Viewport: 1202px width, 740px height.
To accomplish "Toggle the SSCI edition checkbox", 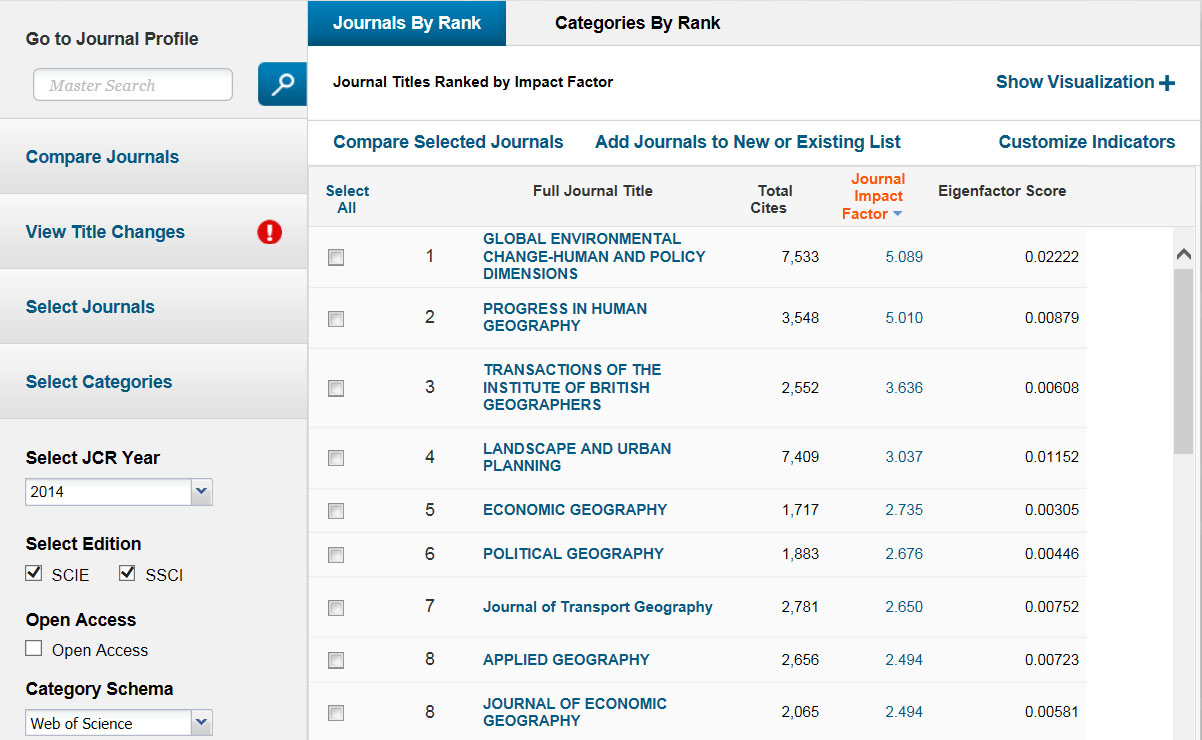I will point(127,573).
